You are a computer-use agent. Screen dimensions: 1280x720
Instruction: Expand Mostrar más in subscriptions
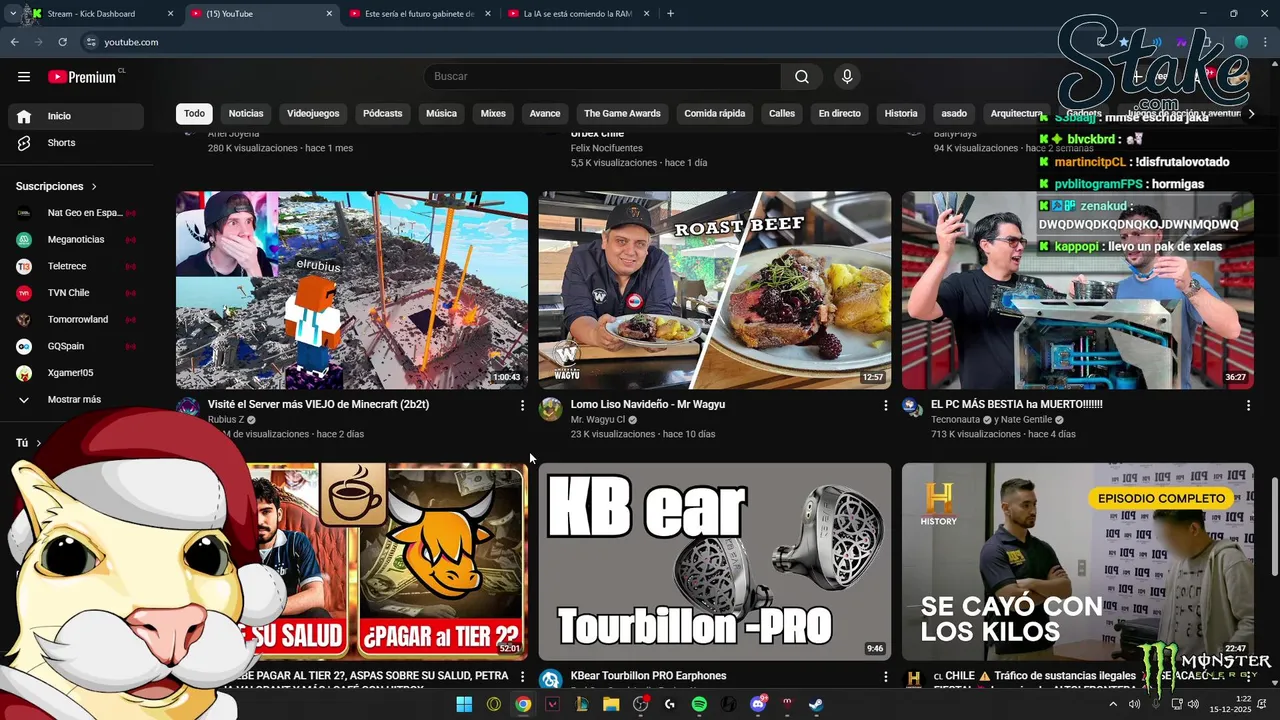pos(76,400)
